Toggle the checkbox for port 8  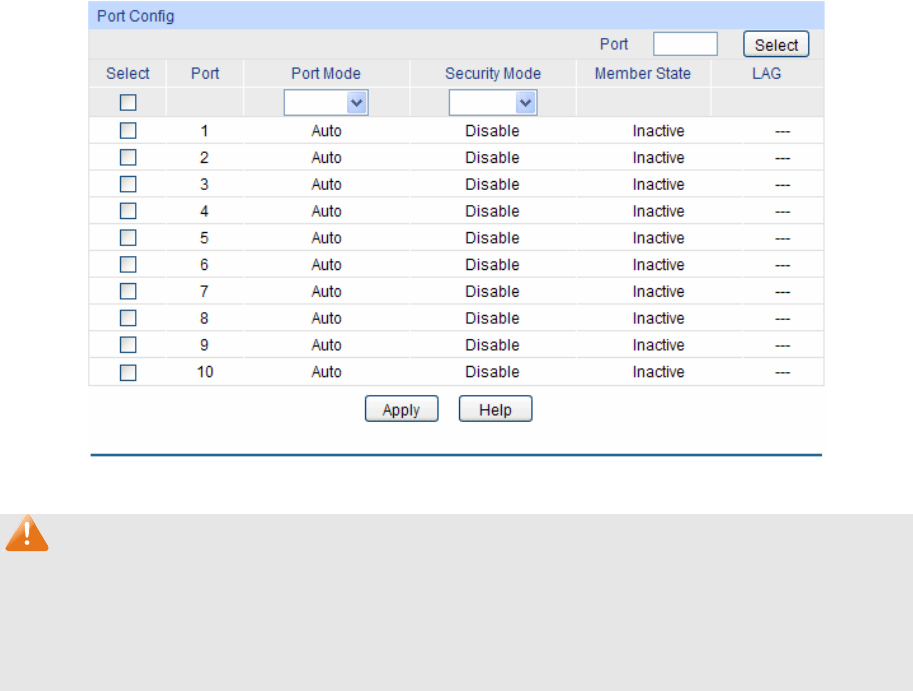[128, 318]
